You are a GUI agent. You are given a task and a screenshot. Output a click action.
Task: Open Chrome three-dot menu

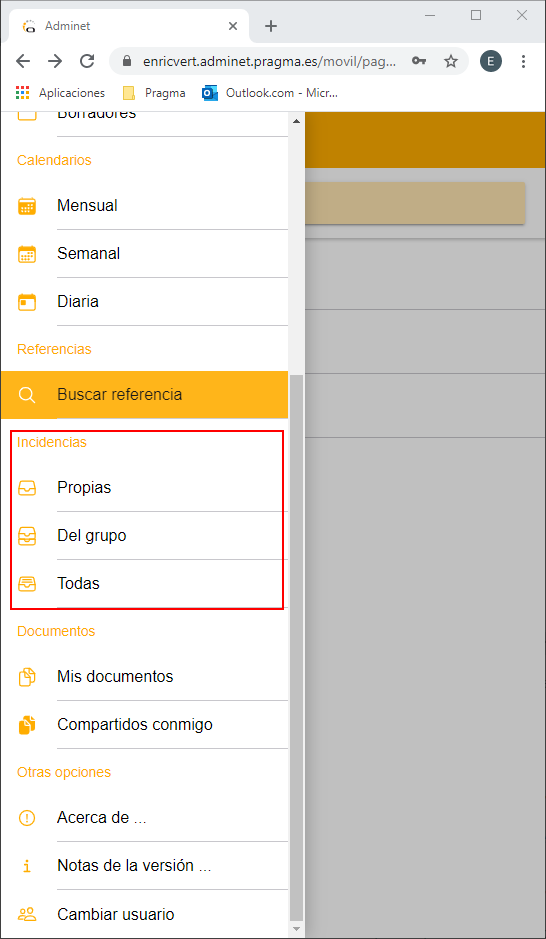[523, 61]
